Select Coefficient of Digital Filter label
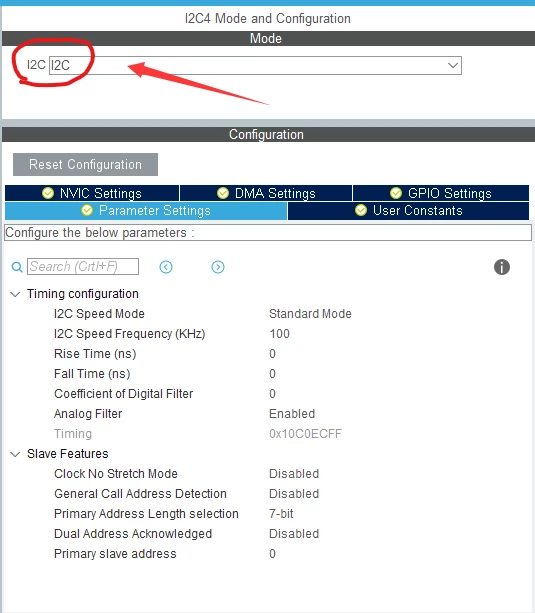The width and height of the screenshot is (535, 613). tap(124, 394)
